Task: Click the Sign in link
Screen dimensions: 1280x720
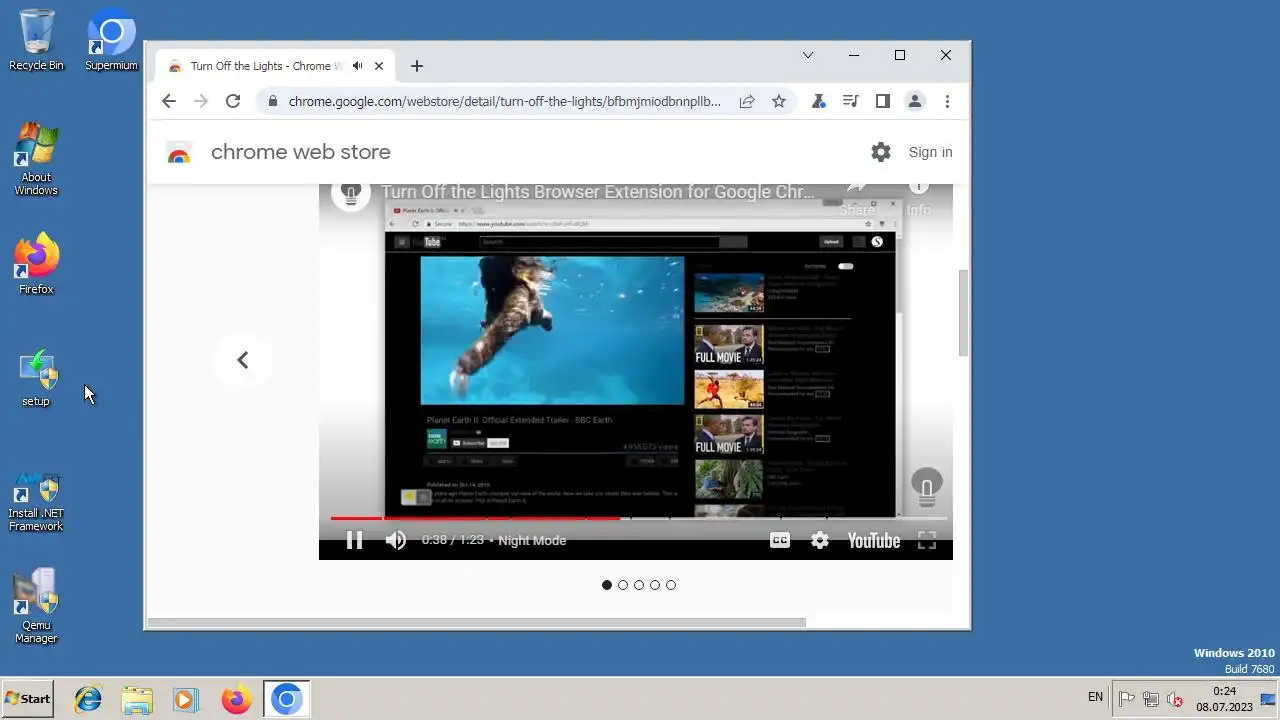Action: pos(930,152)
